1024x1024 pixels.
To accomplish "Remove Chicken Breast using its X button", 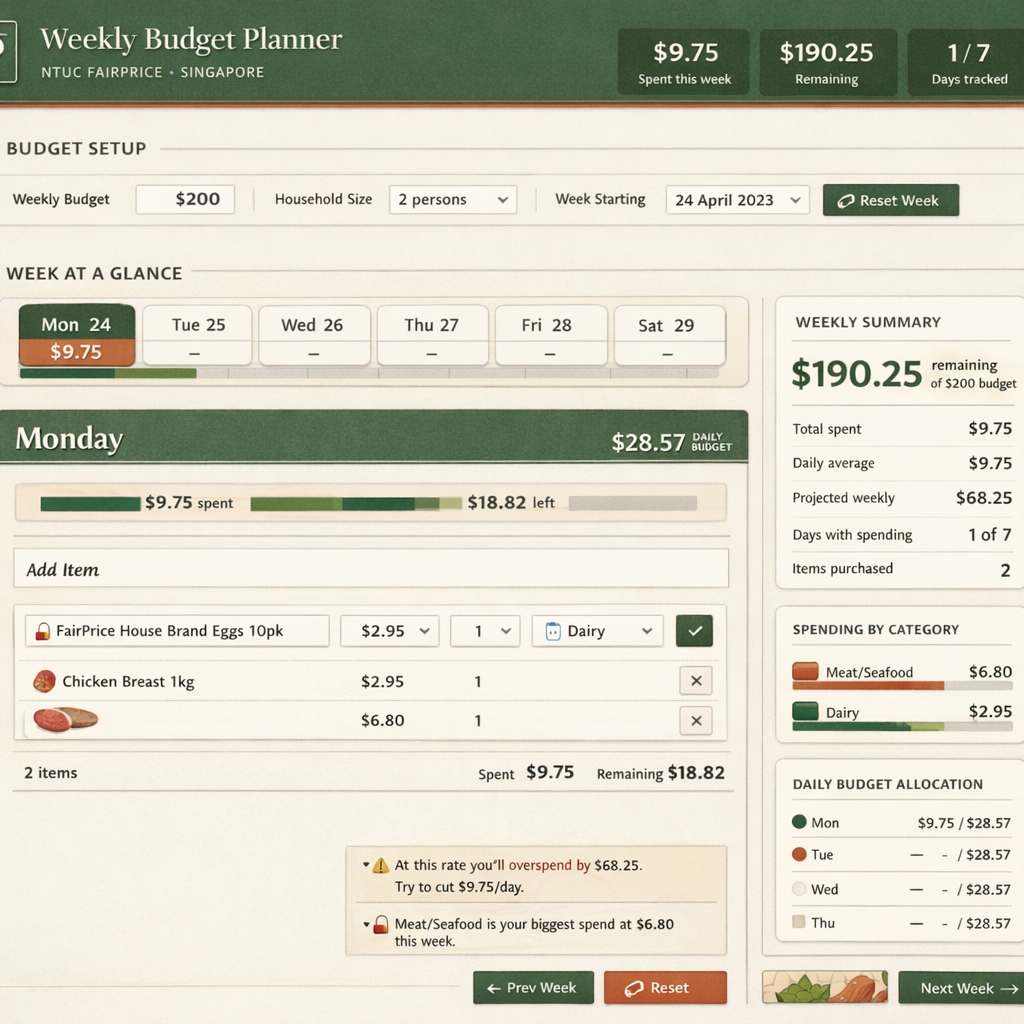I will pos(695,681).
